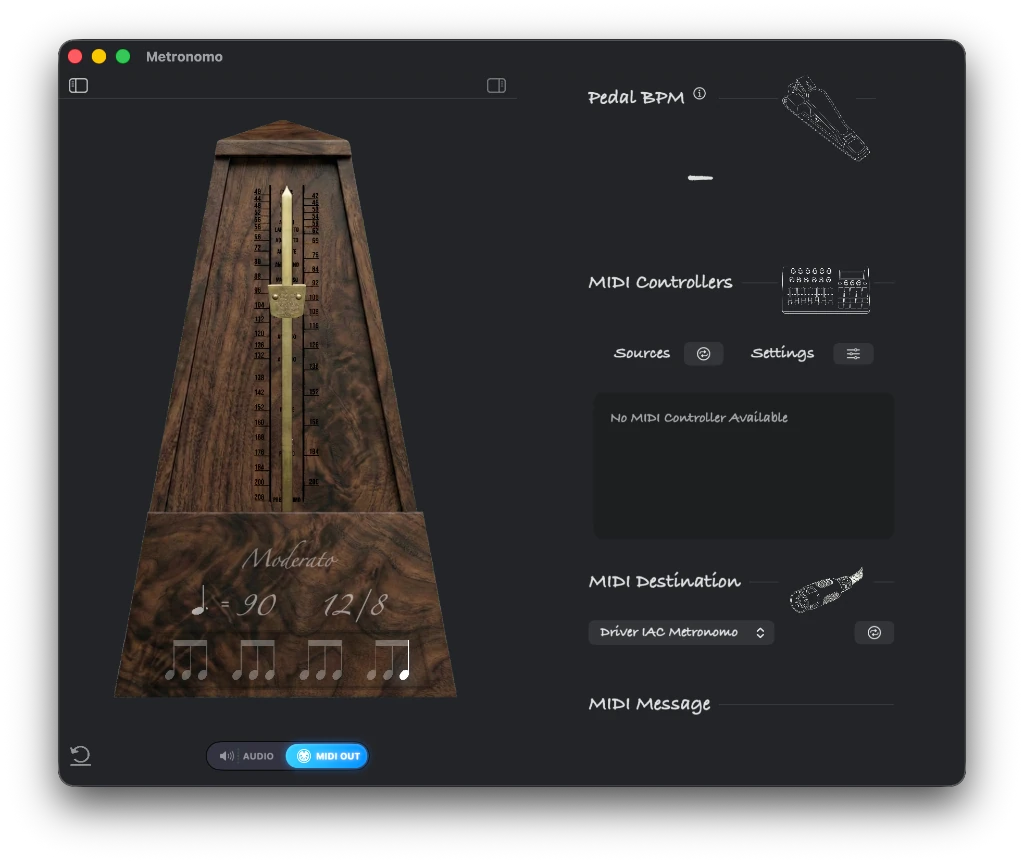Click the 12/8 time signature
This screenshot has width=1024, height=863.
point(356,605)
